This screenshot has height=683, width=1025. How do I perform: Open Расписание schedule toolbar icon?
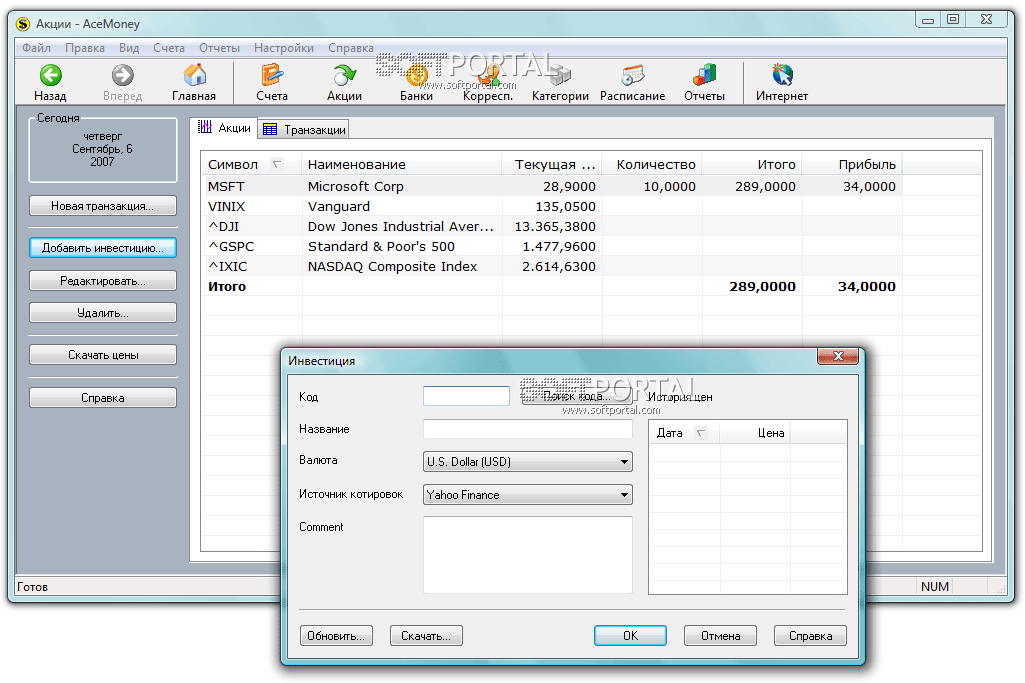tap(632, 76)
